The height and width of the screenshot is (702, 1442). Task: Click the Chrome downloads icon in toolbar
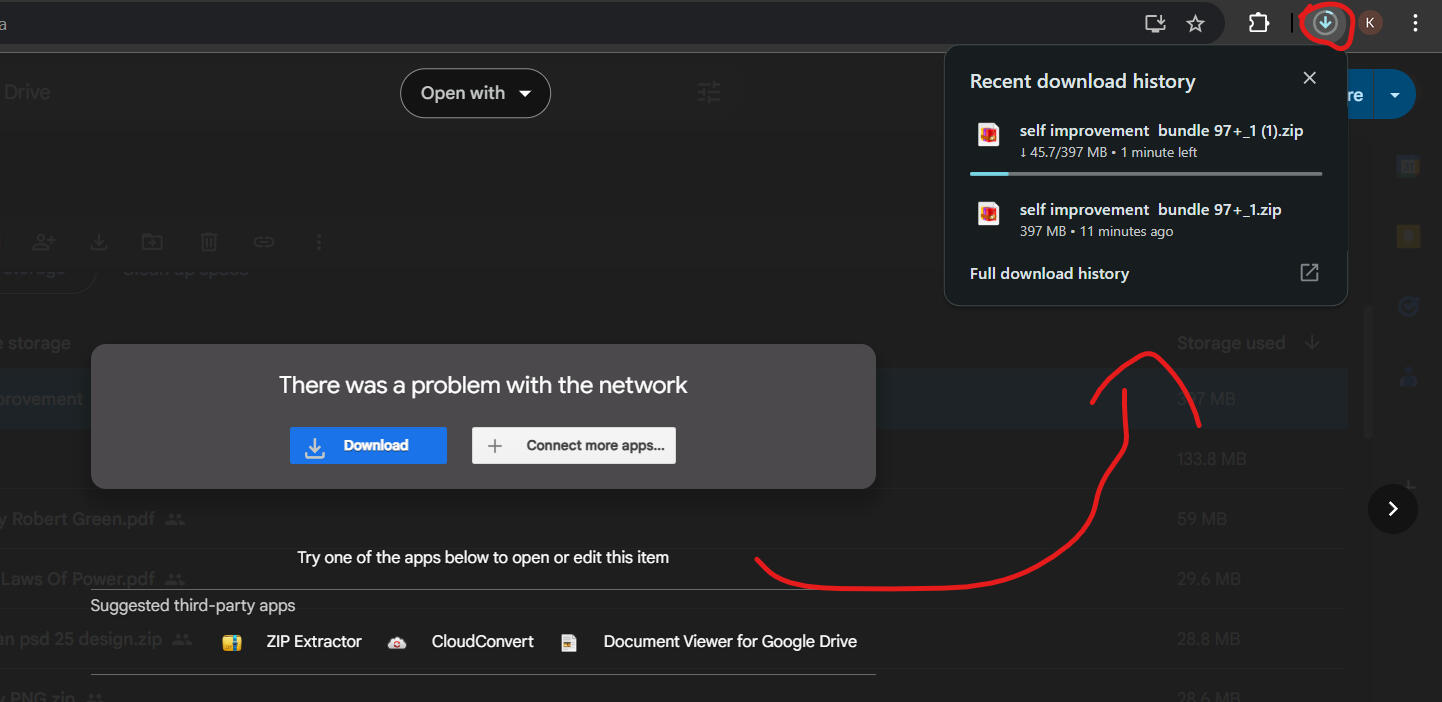[1325, 23]
